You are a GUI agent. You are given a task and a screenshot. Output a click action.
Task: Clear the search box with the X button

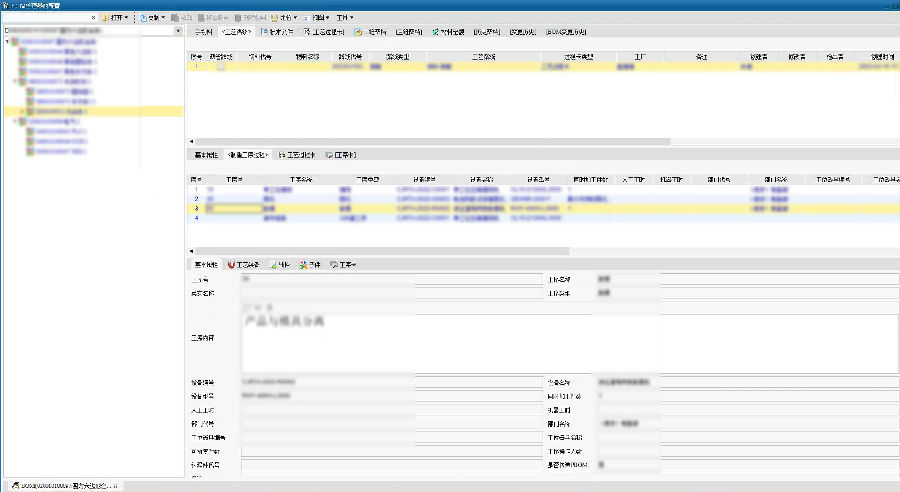point(93,18)
